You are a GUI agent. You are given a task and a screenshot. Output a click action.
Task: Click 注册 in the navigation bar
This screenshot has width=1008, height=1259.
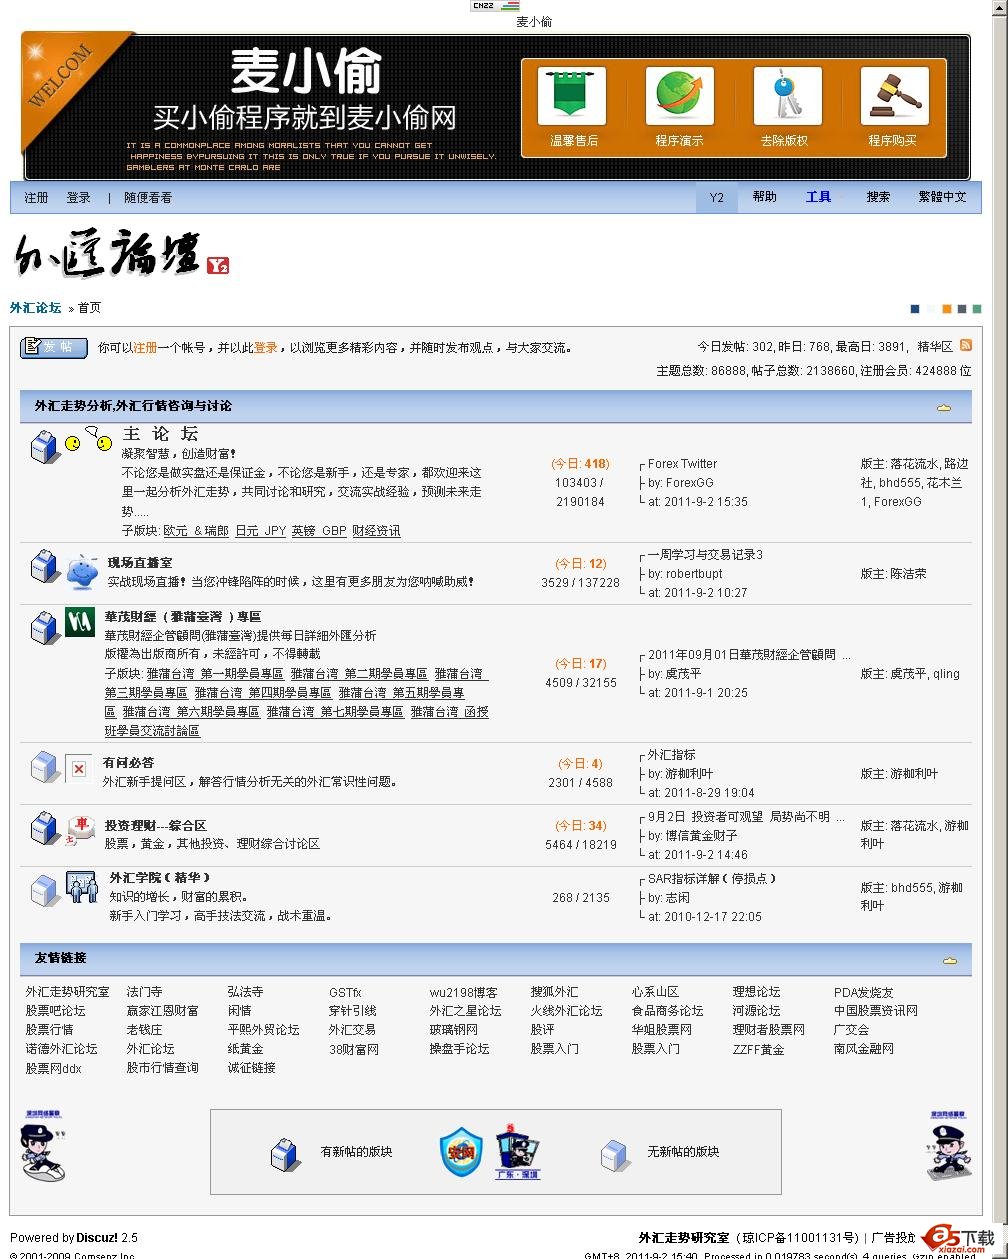coord(36,198)
